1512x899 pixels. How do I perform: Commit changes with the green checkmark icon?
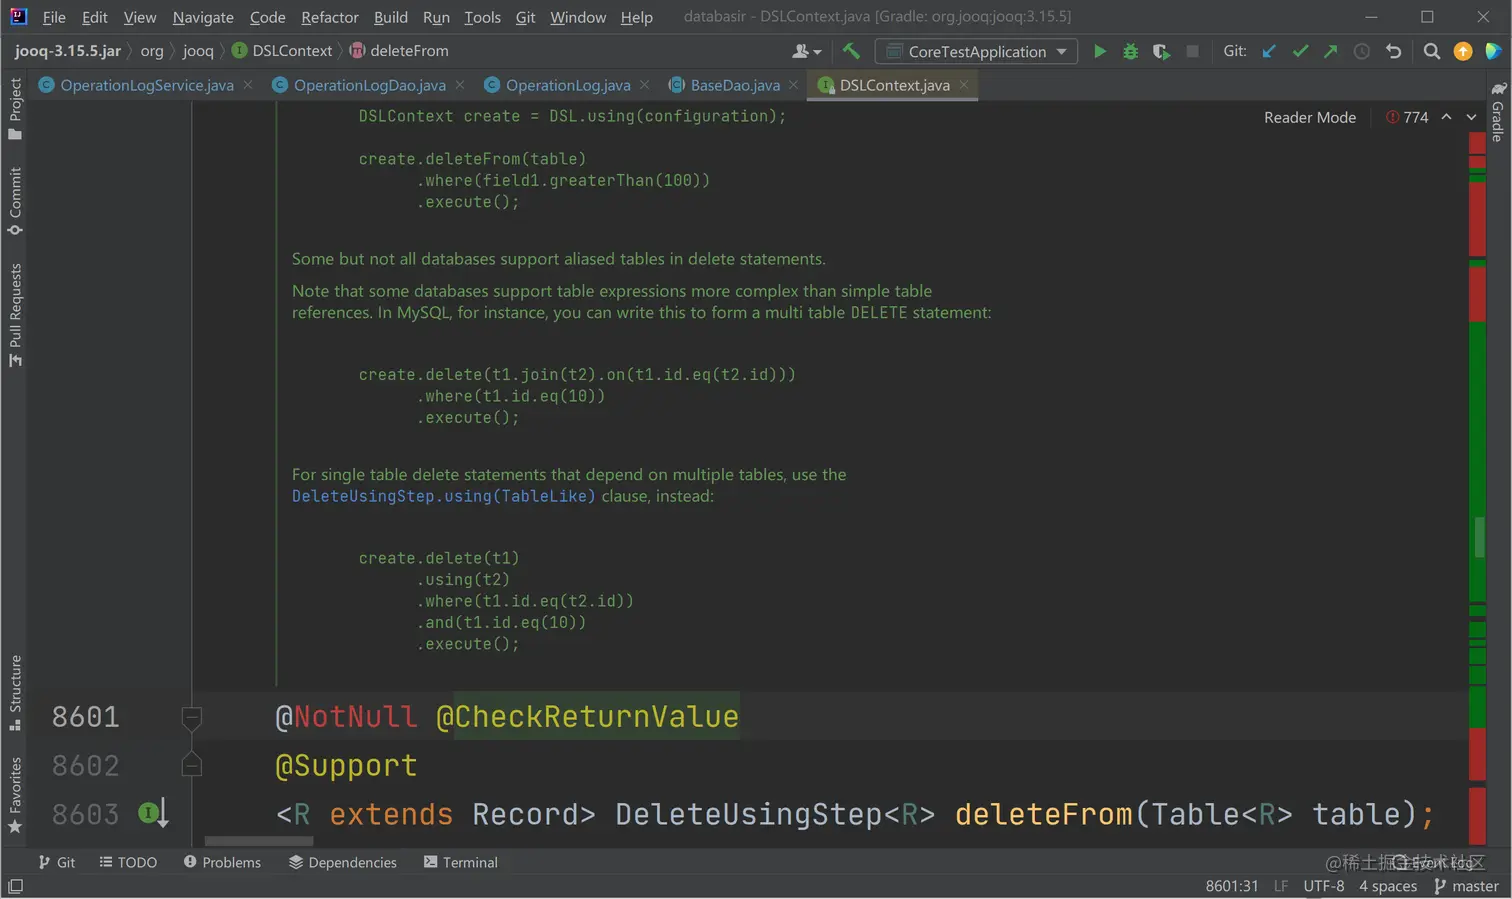1300,51
